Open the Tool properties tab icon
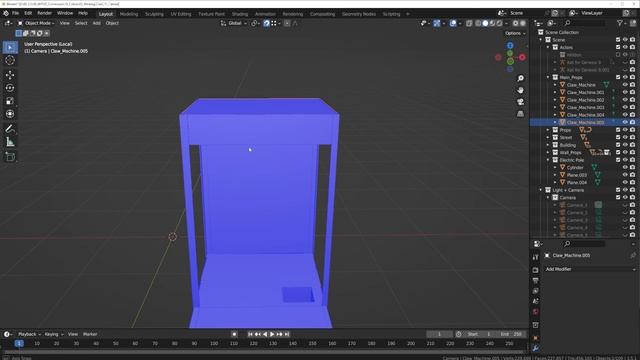Viewport: 640px width, 360px height. 536,258
